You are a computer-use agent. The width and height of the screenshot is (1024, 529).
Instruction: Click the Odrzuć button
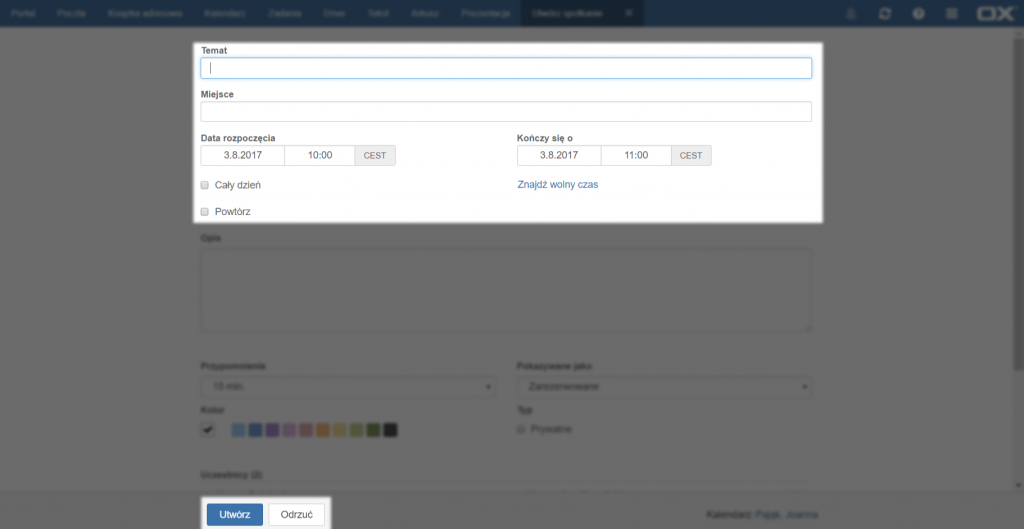[296, 514]
